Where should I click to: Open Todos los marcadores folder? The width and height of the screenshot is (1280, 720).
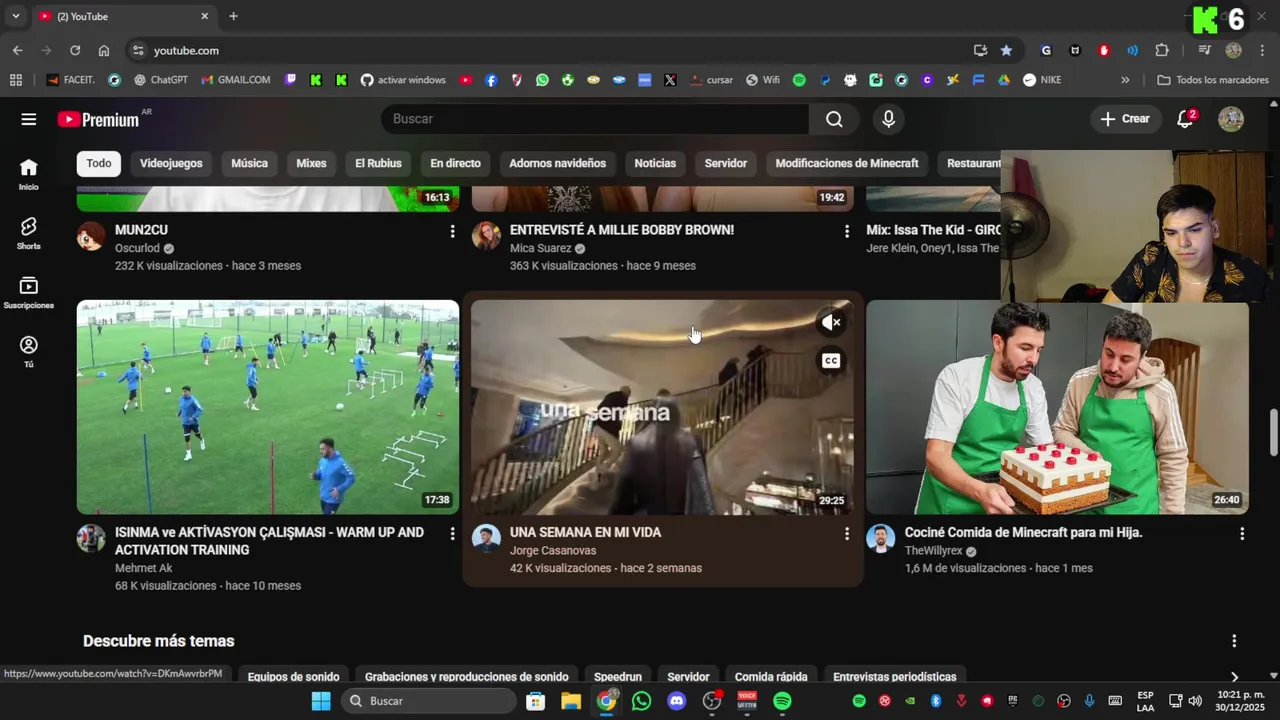(1212, 80)
